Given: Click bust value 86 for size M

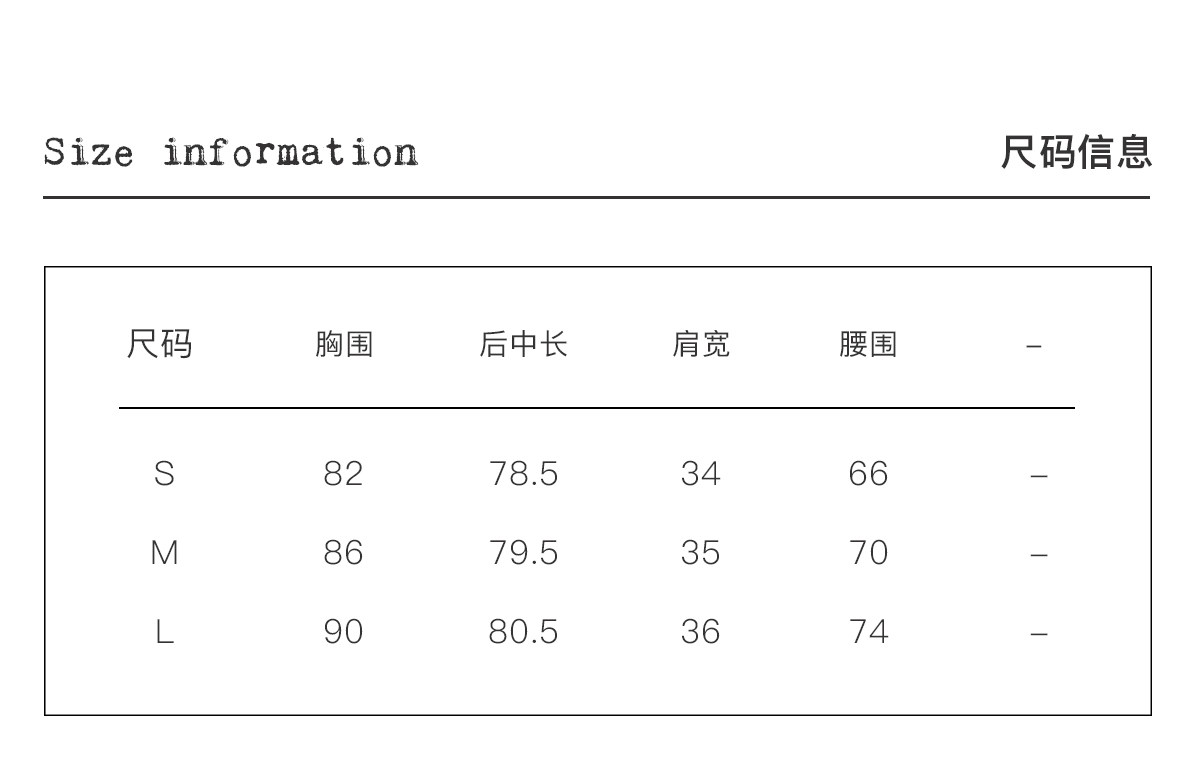Looking at the screenshot, I should click(x=343, y=552).
